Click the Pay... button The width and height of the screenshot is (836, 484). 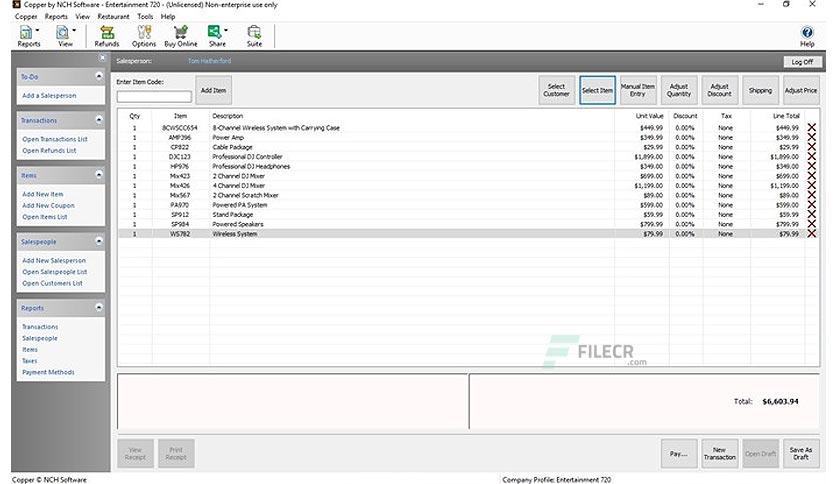(x=679, y=454)
